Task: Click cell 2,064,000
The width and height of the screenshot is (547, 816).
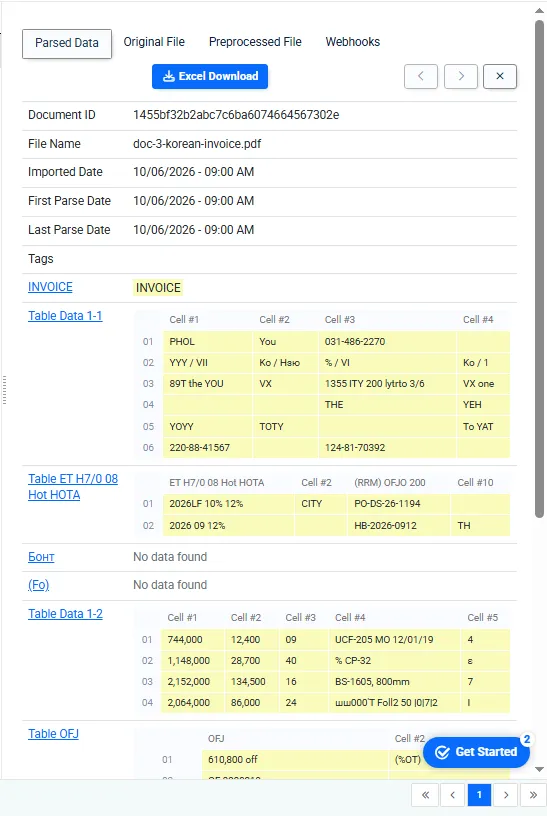Action: click(193, 703)
